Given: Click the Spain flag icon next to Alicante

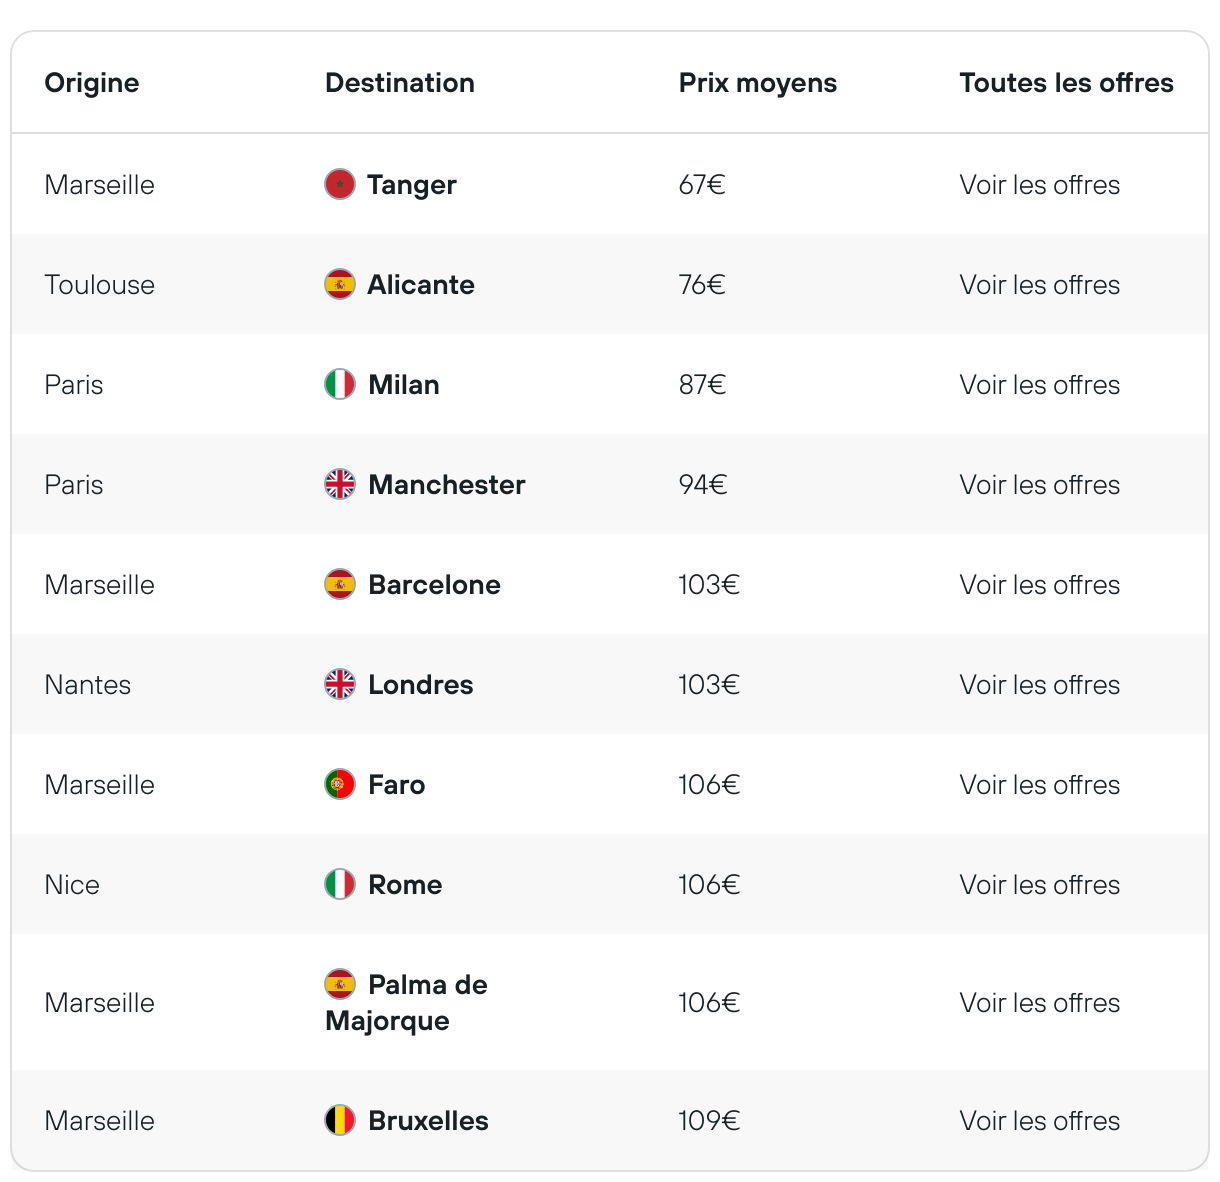Looking at the screenshot, I should point(340,284).
